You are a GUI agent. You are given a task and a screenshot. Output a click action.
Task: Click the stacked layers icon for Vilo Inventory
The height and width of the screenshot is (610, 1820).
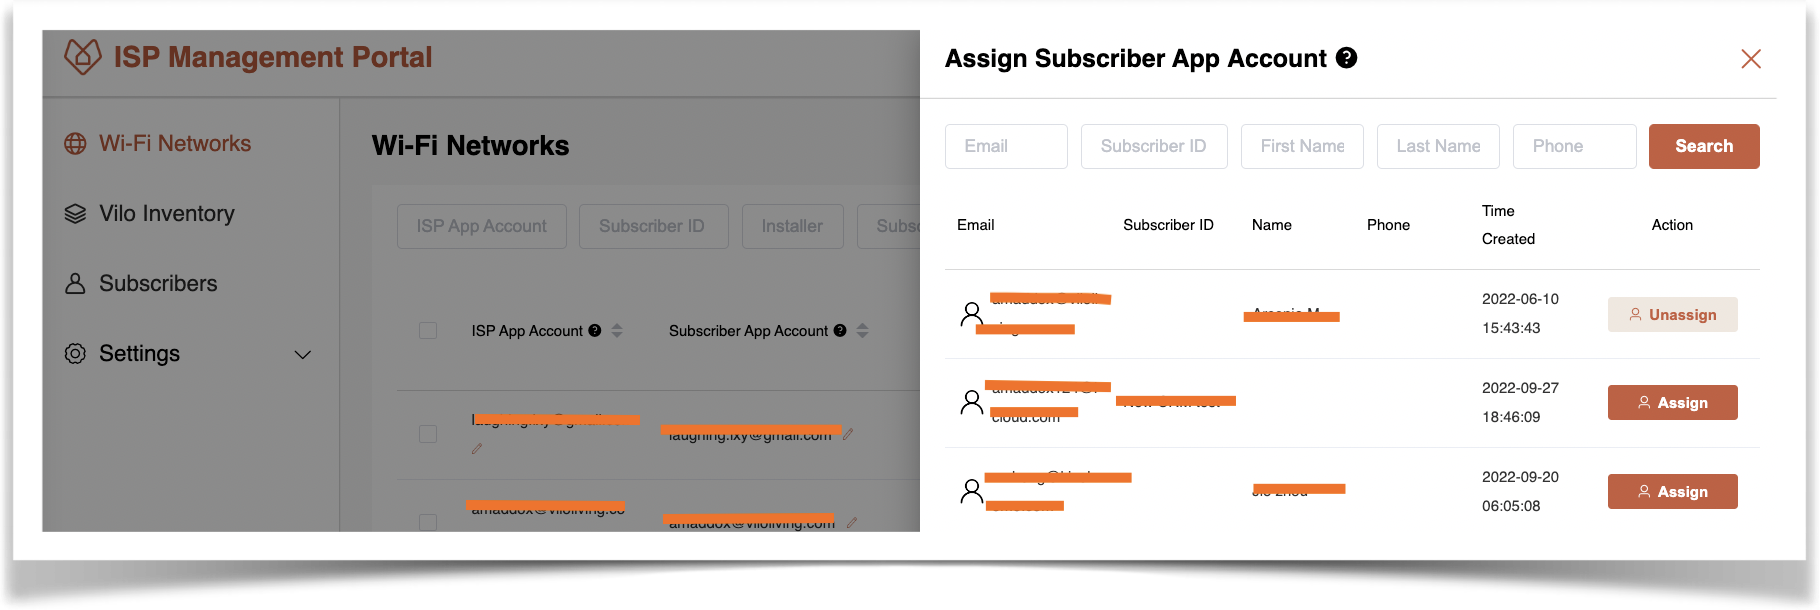[x=75, y=213]
